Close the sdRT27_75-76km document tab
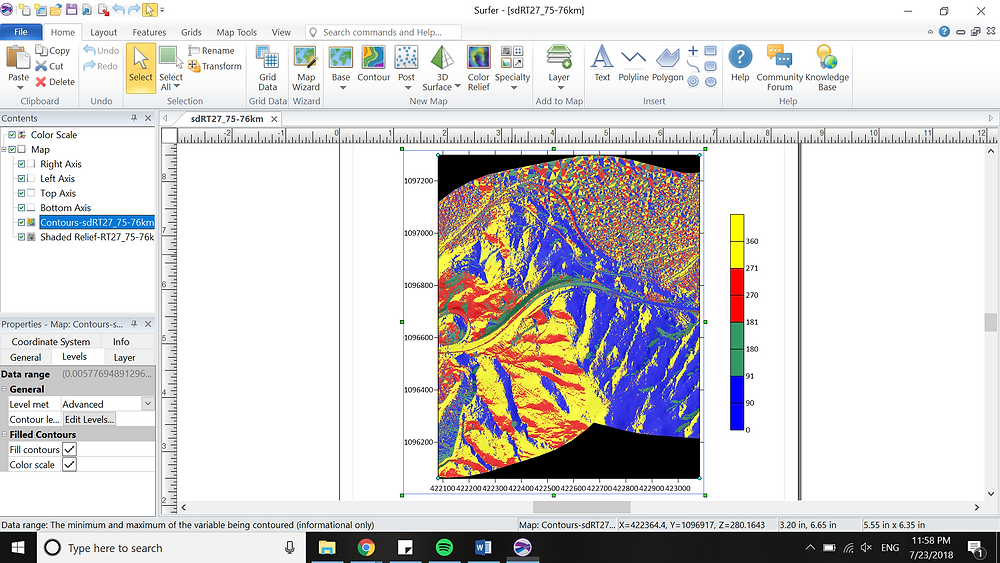 pyautogui.click(x=274, y=119)
